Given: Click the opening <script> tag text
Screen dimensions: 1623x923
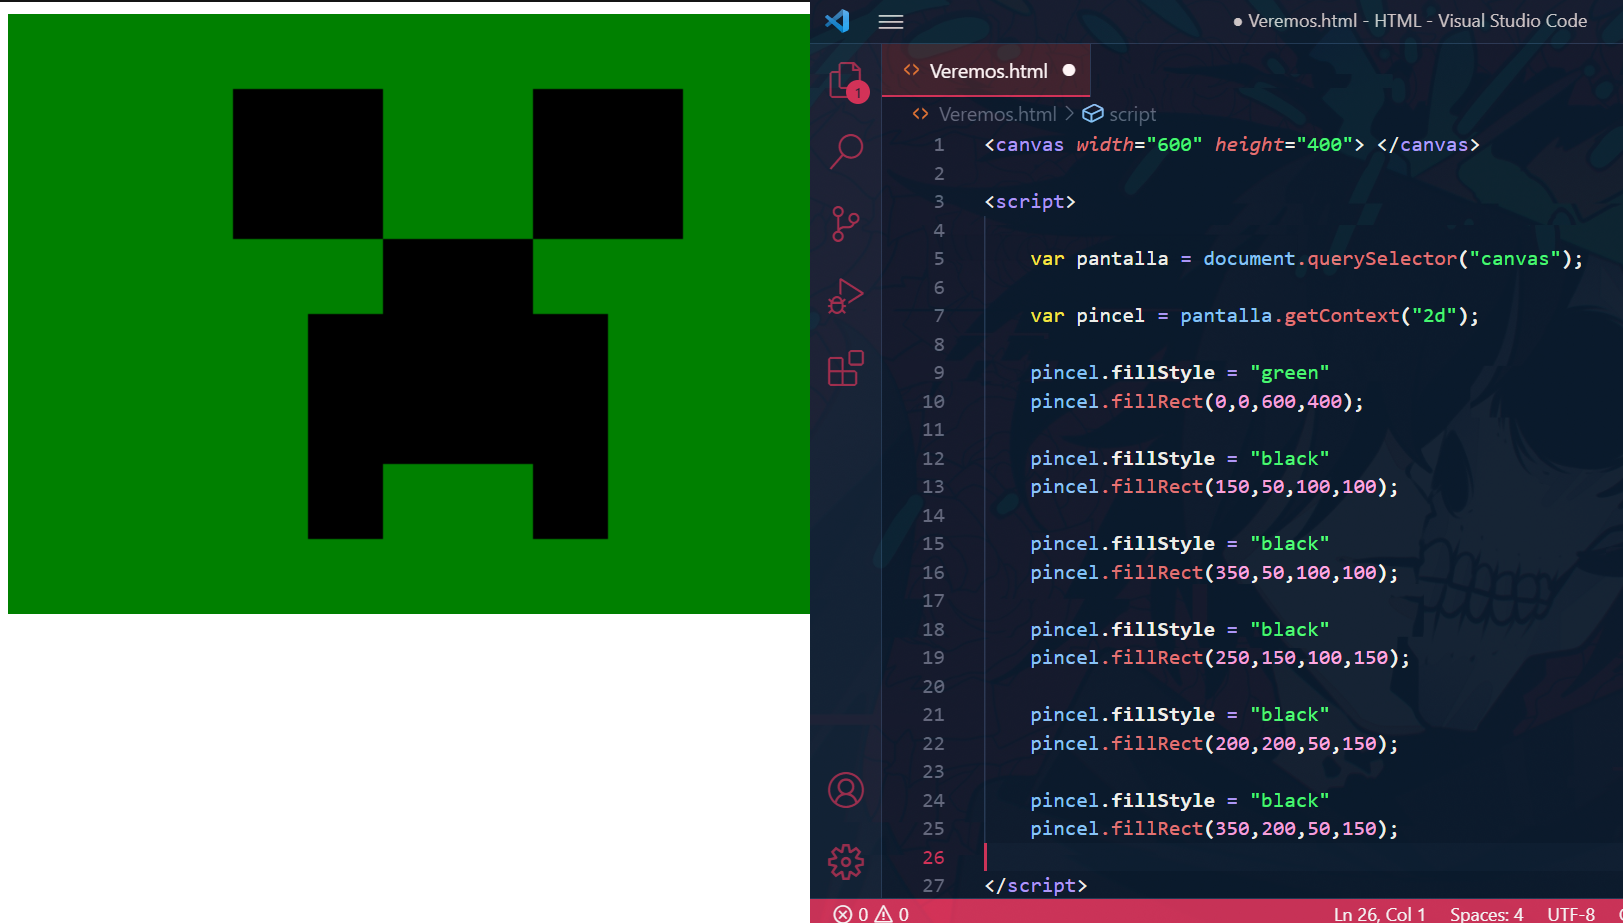Looking at the screenshot, I should [x=1030, y=202].
